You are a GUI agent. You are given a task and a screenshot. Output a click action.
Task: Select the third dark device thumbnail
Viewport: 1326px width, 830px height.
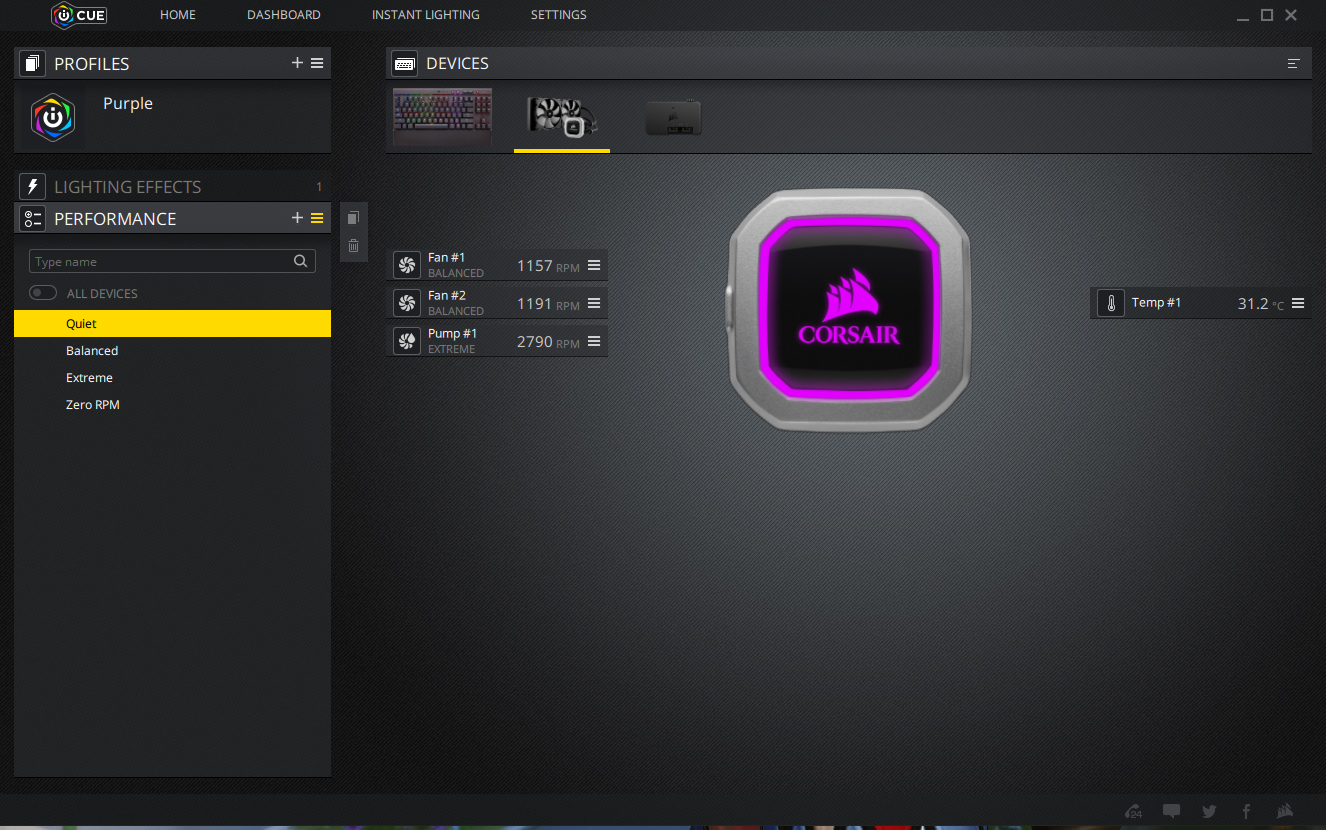[673, 118]
